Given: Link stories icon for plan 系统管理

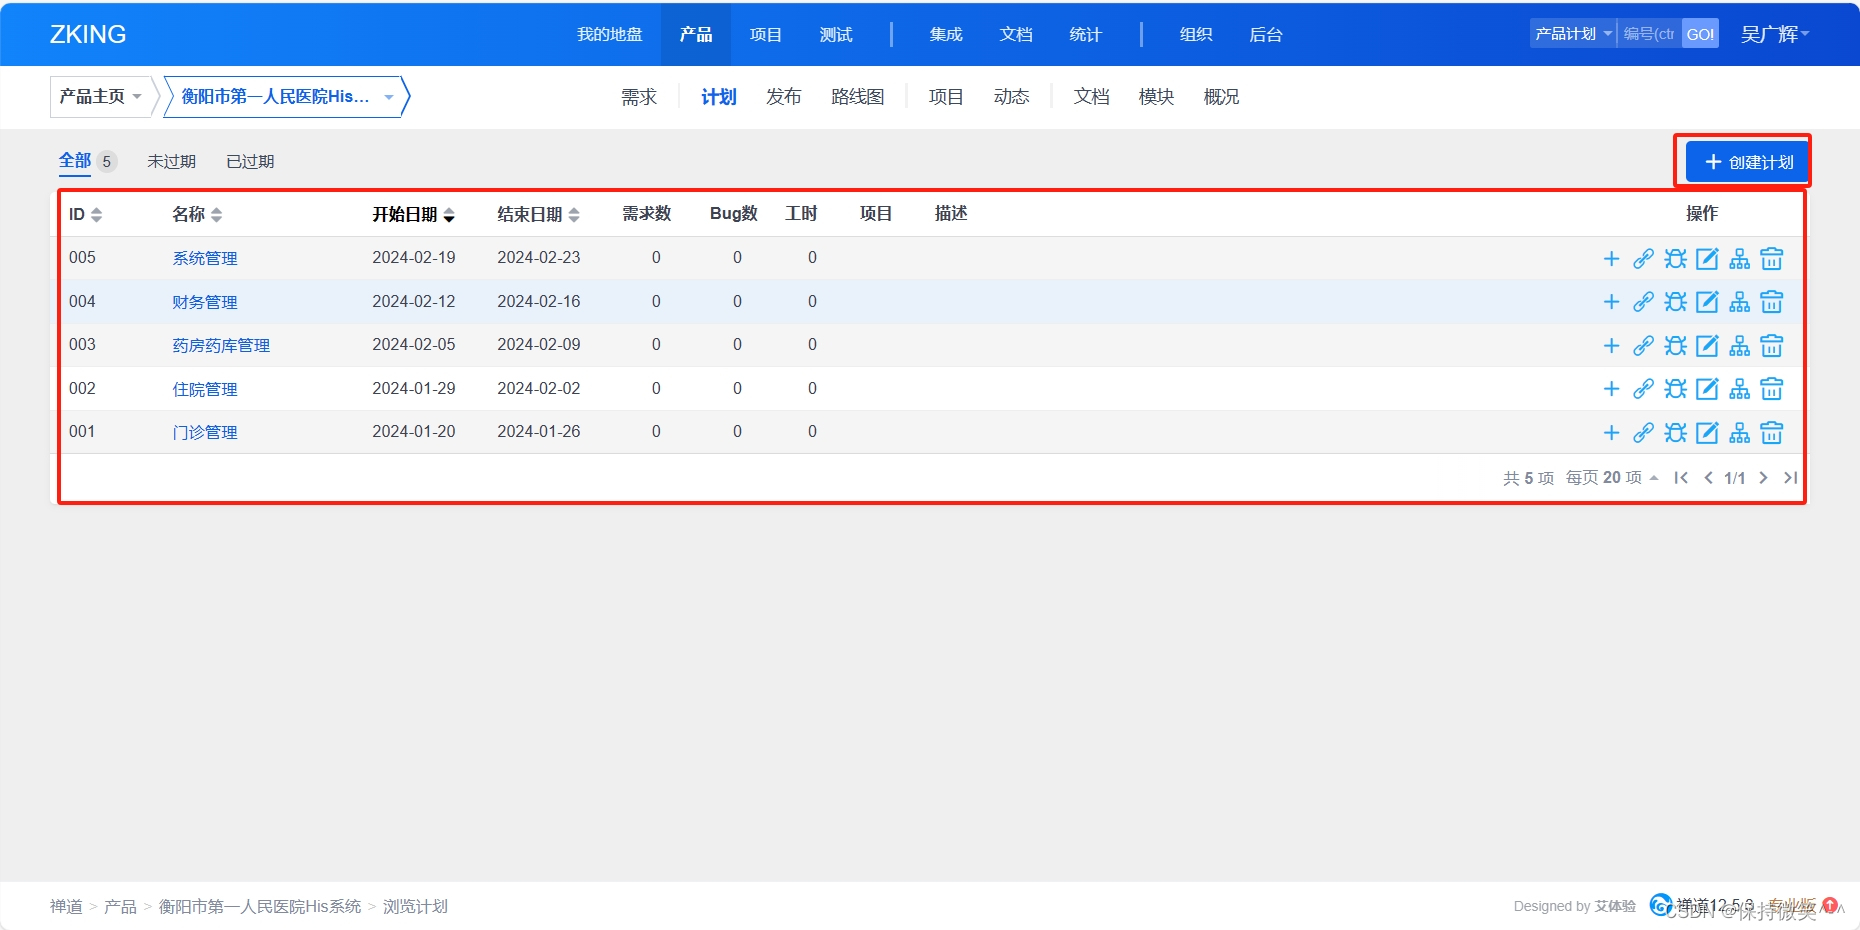Looking at the screenshot, I should (x=1643, y=259).
